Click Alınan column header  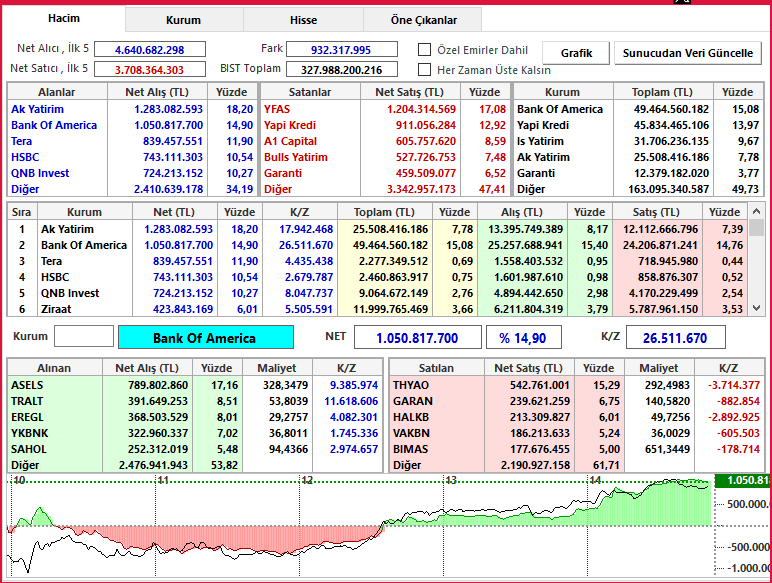[54, 368]
